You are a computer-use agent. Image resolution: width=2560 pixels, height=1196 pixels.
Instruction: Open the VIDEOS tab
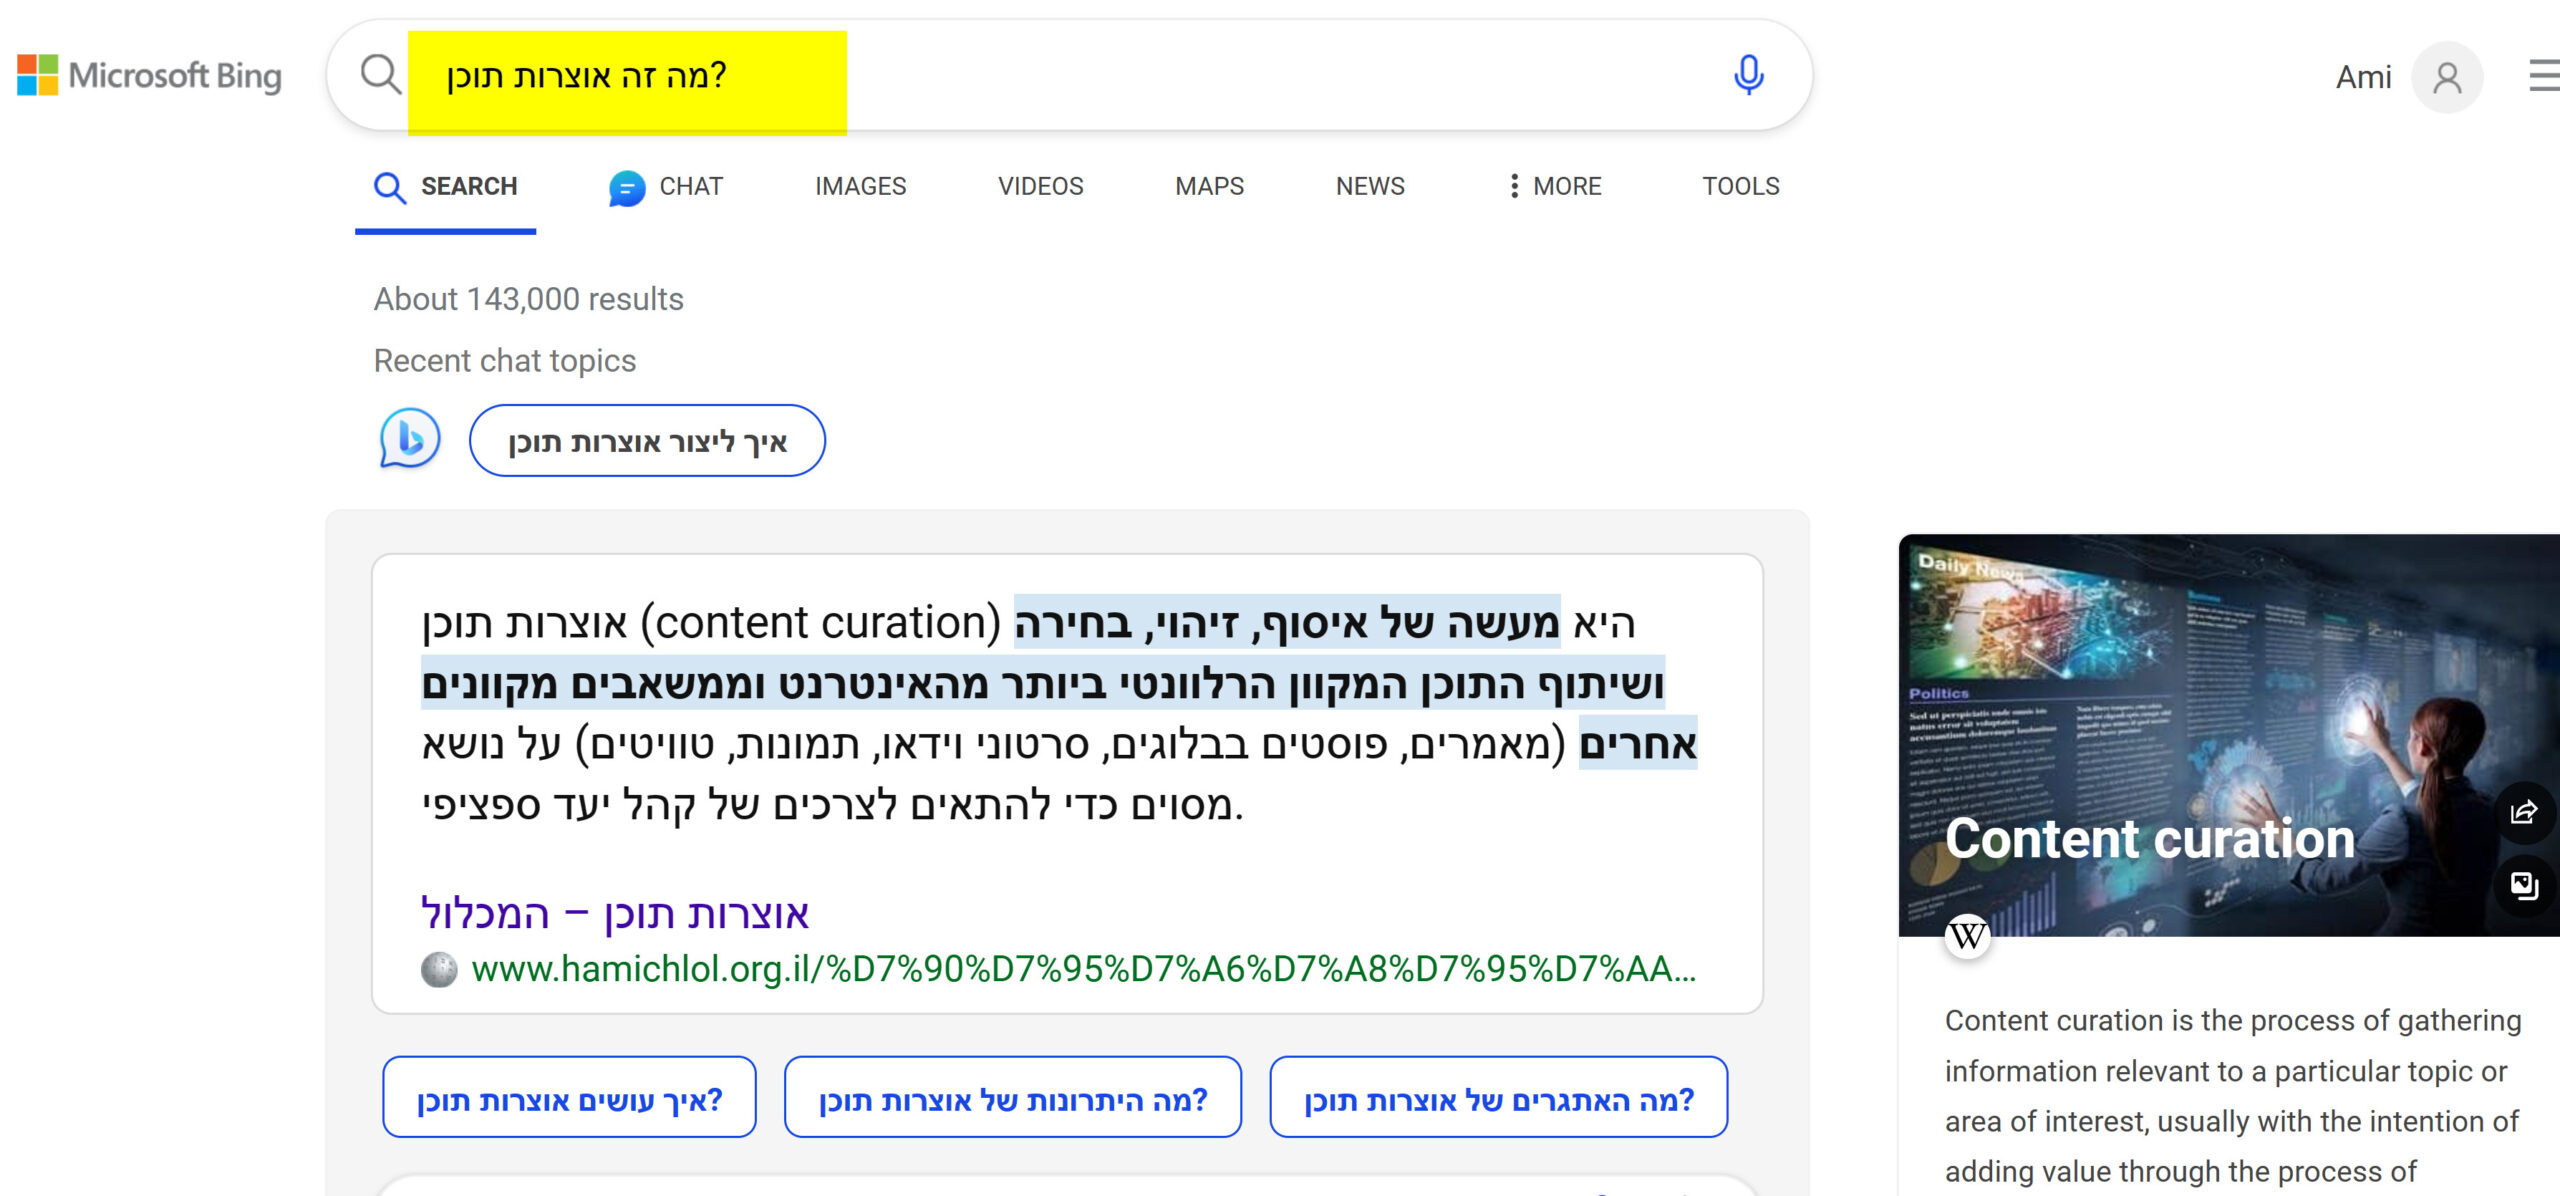[1040, 186]
